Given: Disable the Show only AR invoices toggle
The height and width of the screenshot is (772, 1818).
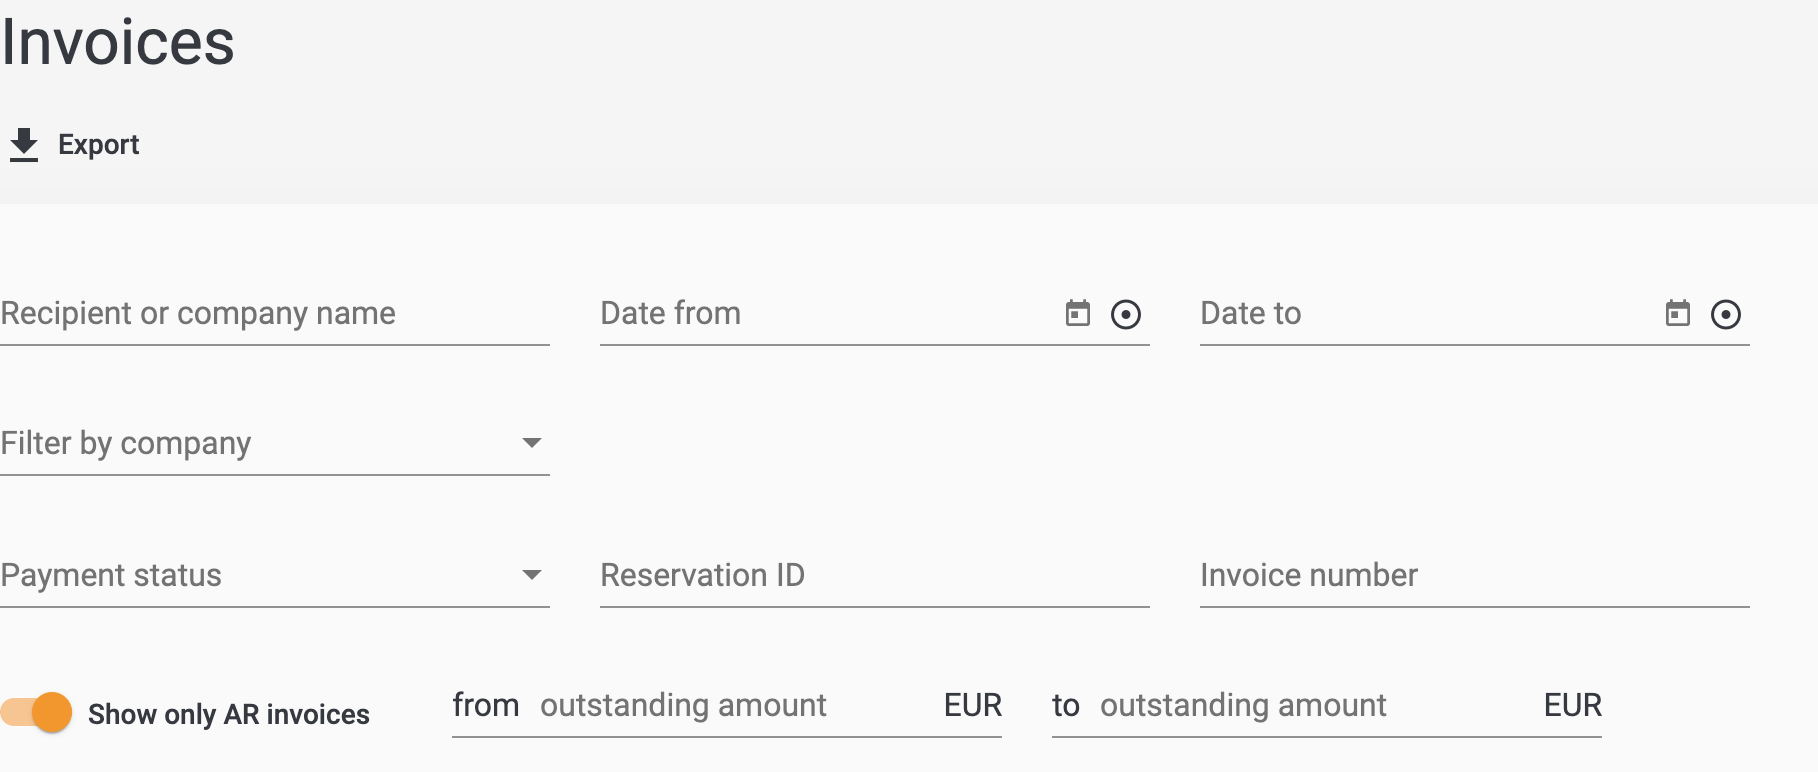Looking at the screenshot, I should [x=38, y=713].
